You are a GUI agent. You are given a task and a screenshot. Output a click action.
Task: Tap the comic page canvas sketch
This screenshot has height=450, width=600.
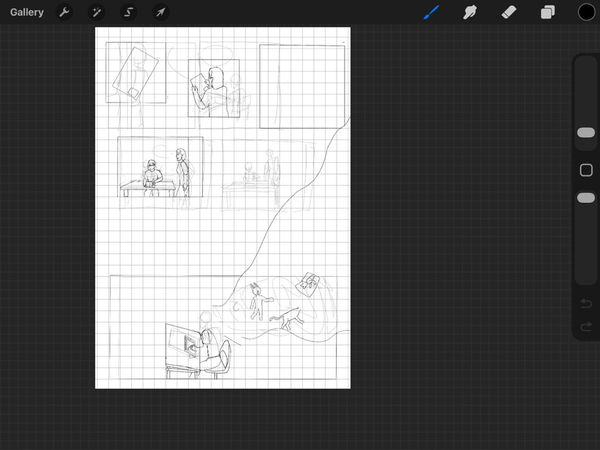click(x=223, y=208)
